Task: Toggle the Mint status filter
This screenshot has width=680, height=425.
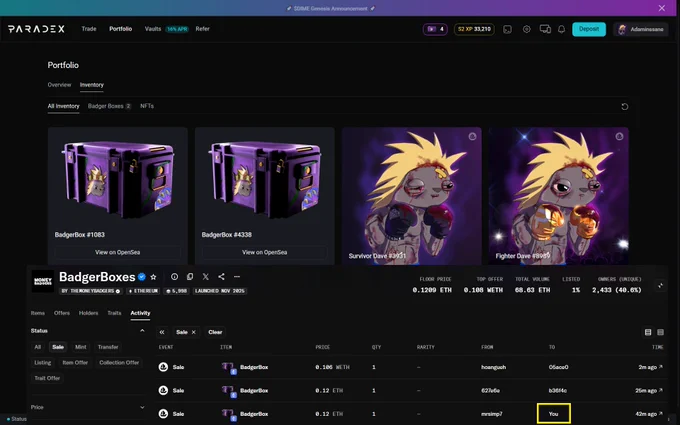Action: click(81, 347)
